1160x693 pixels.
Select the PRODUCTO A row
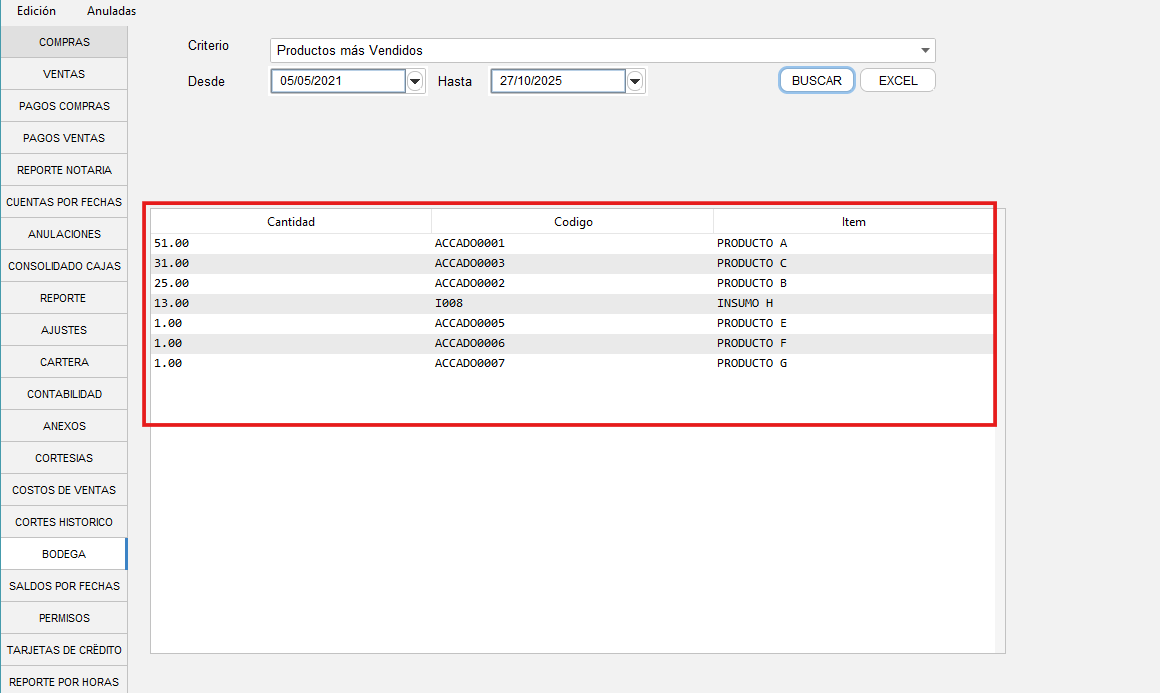(752, 243)
